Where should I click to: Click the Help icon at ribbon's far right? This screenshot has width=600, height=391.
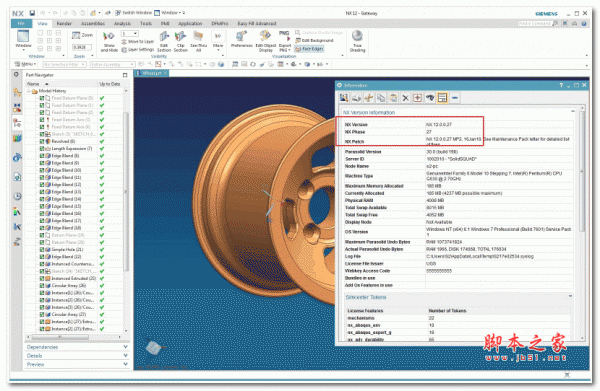(x=584, y=24)
